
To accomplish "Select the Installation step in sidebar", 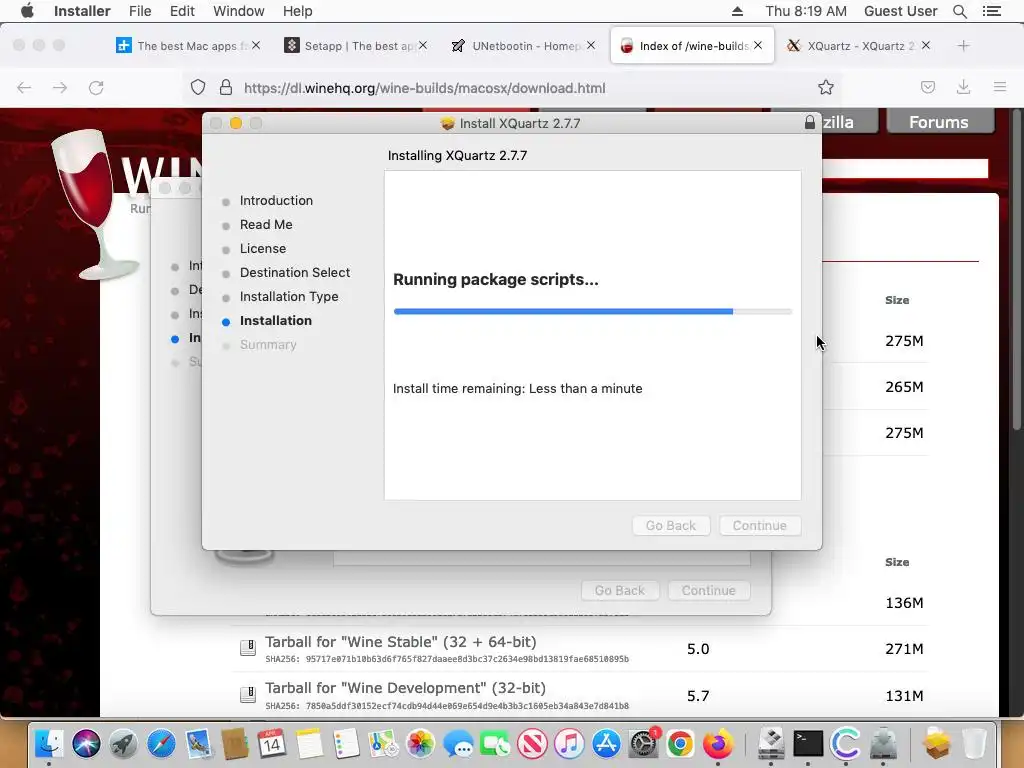I will click(276, 321).
